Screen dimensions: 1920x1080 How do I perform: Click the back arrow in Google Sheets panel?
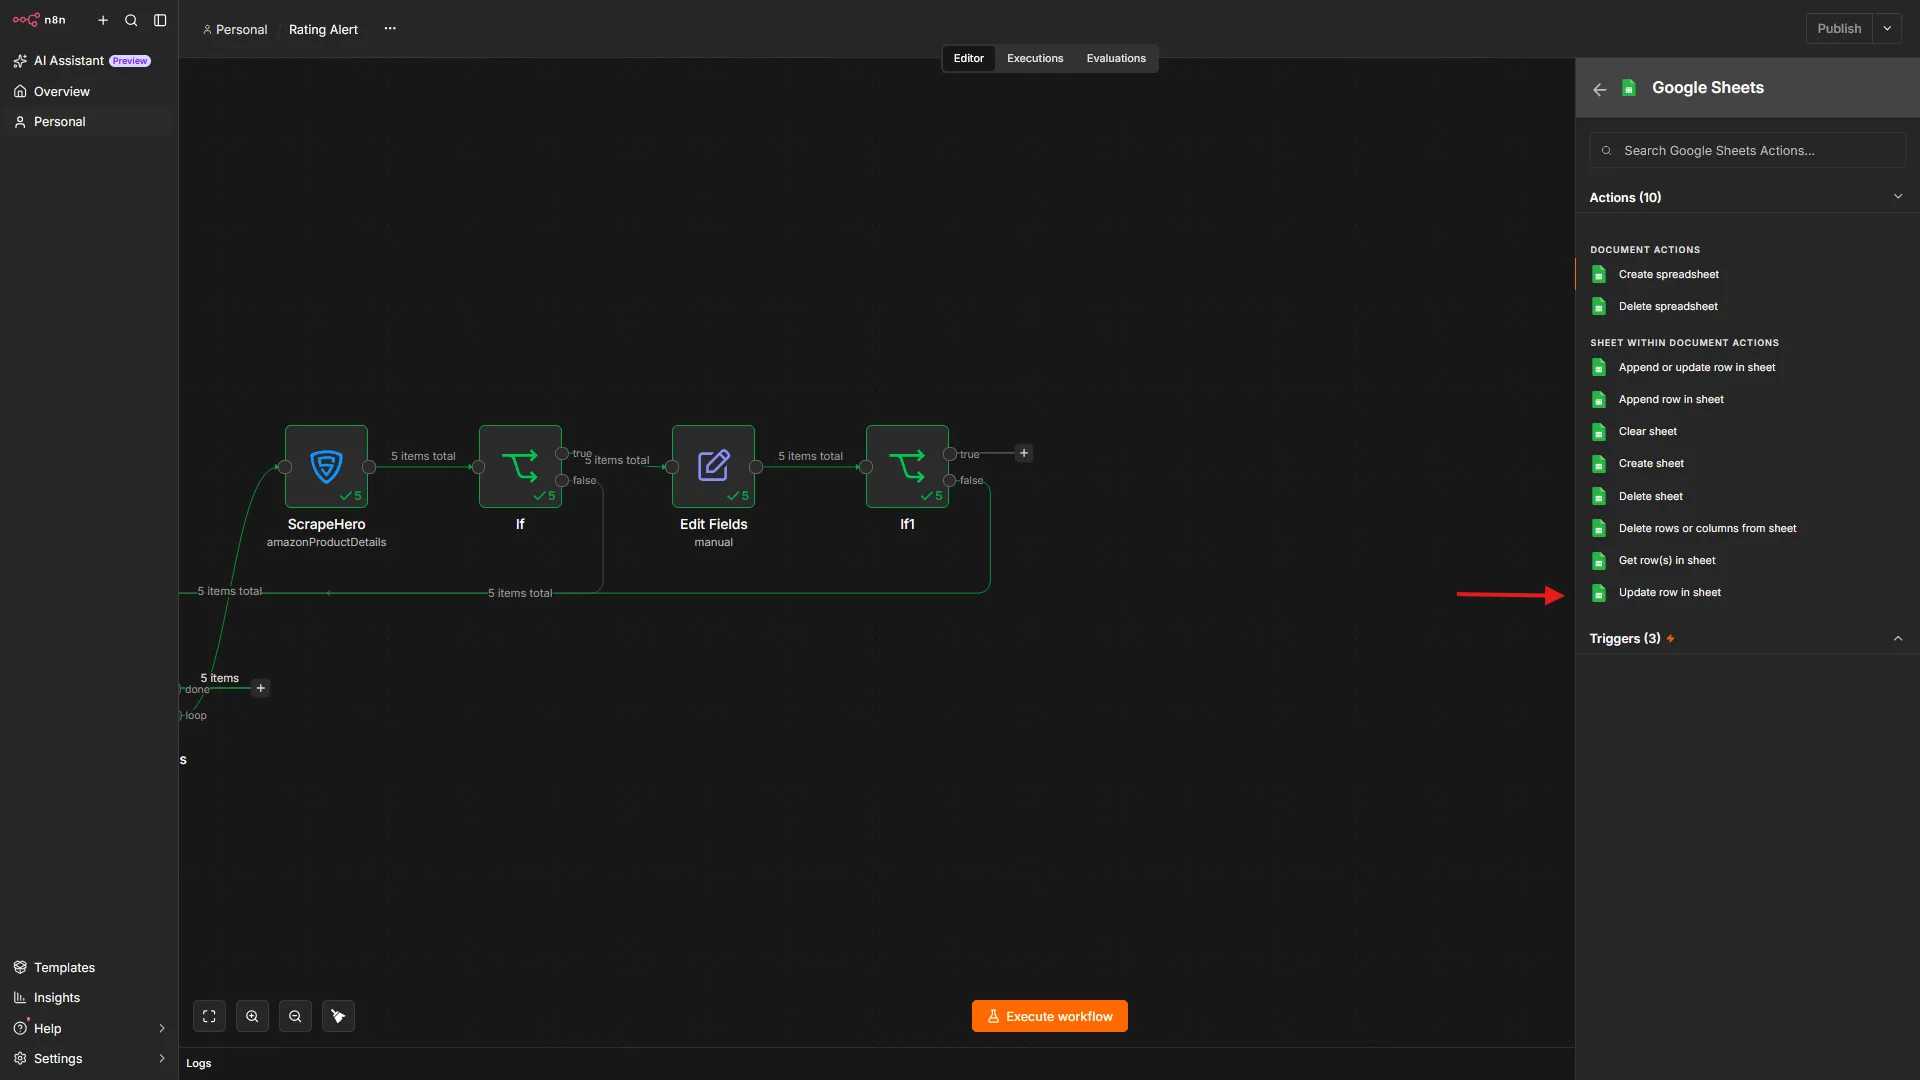pyautogui.click(x=1600, y=89)
